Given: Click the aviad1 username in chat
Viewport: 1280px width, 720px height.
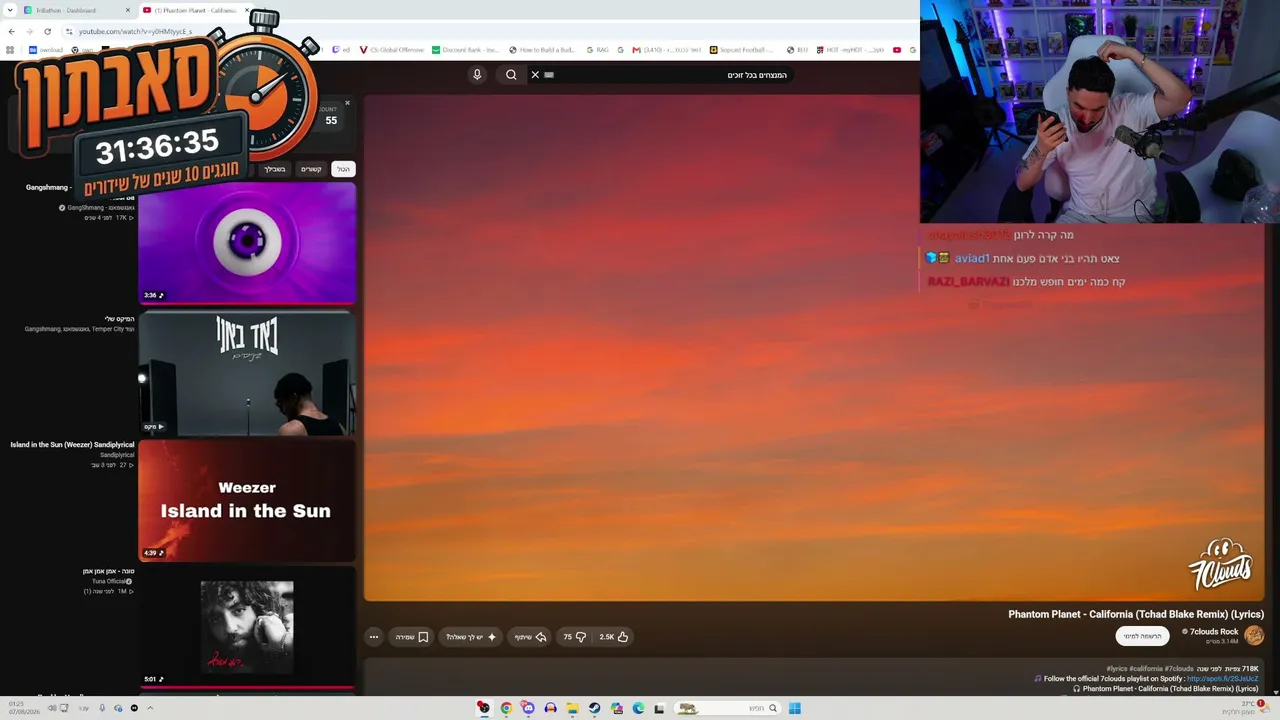Looking at the screenshot, I should coord(972,259).
